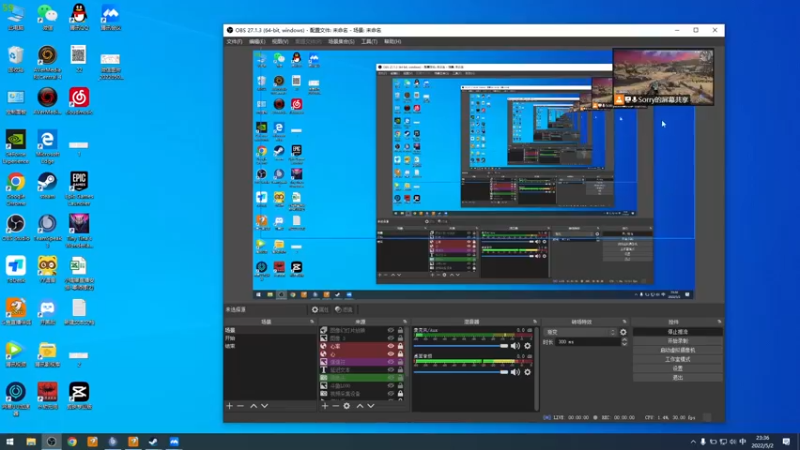Pop out the 来源 dock header icon
The height and width of the screenshot is (450, 800).
pos(405,322)
